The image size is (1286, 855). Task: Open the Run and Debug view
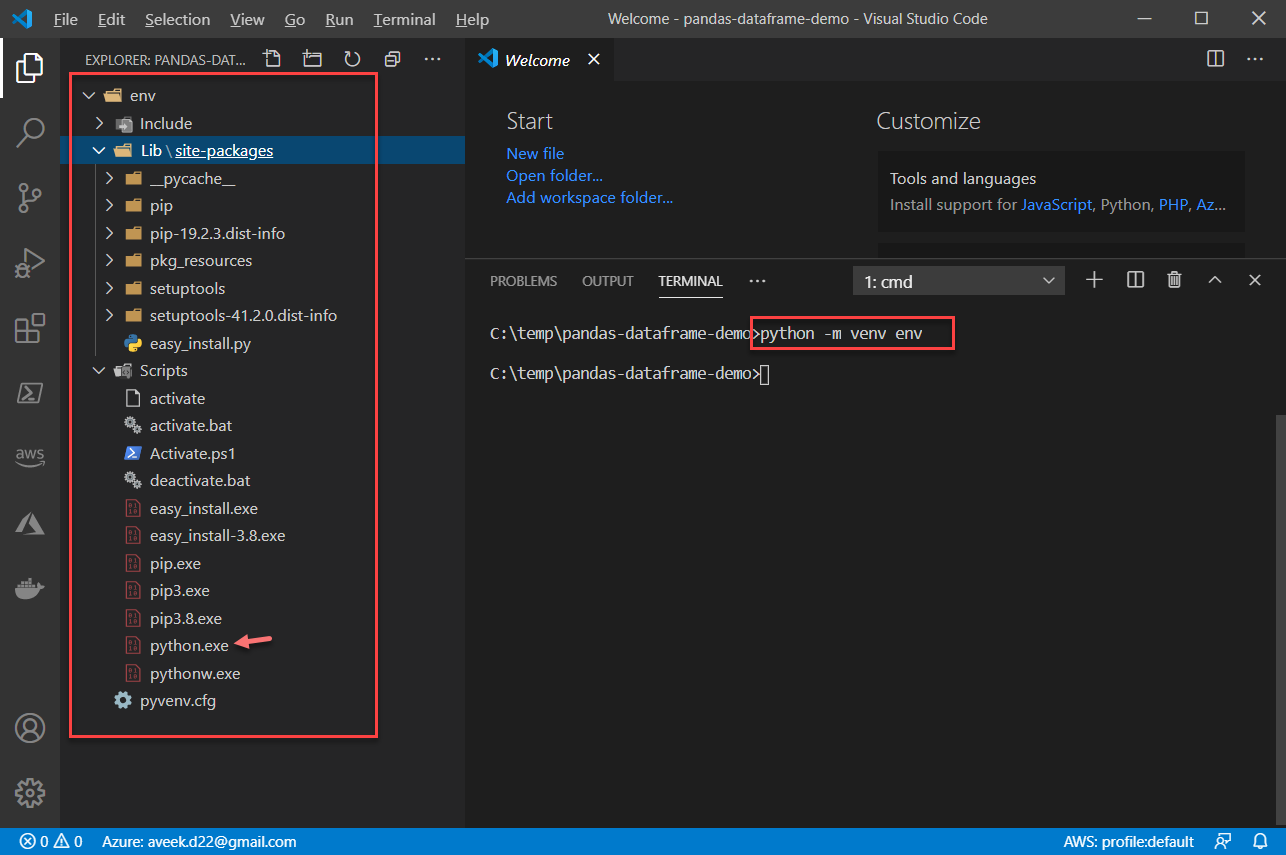pos(30,262)
